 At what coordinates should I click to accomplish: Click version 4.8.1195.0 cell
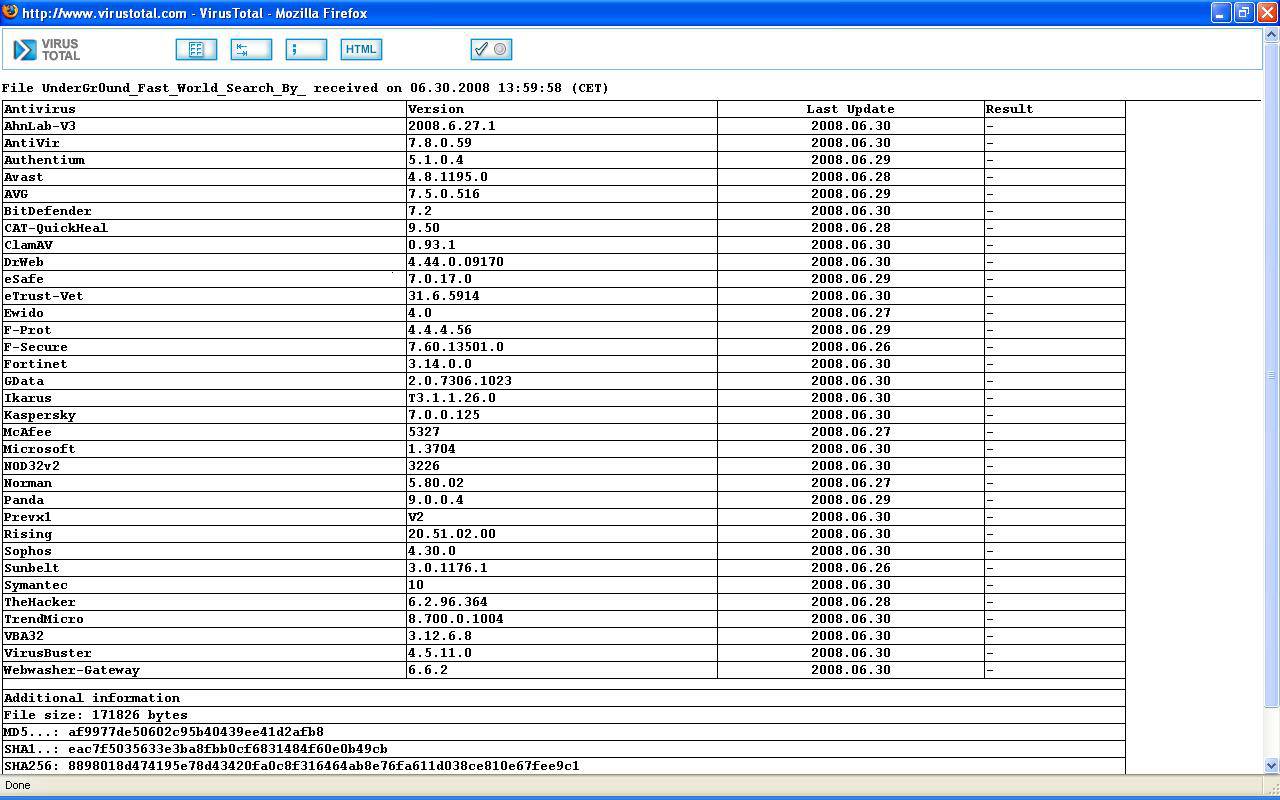(448, 177)
